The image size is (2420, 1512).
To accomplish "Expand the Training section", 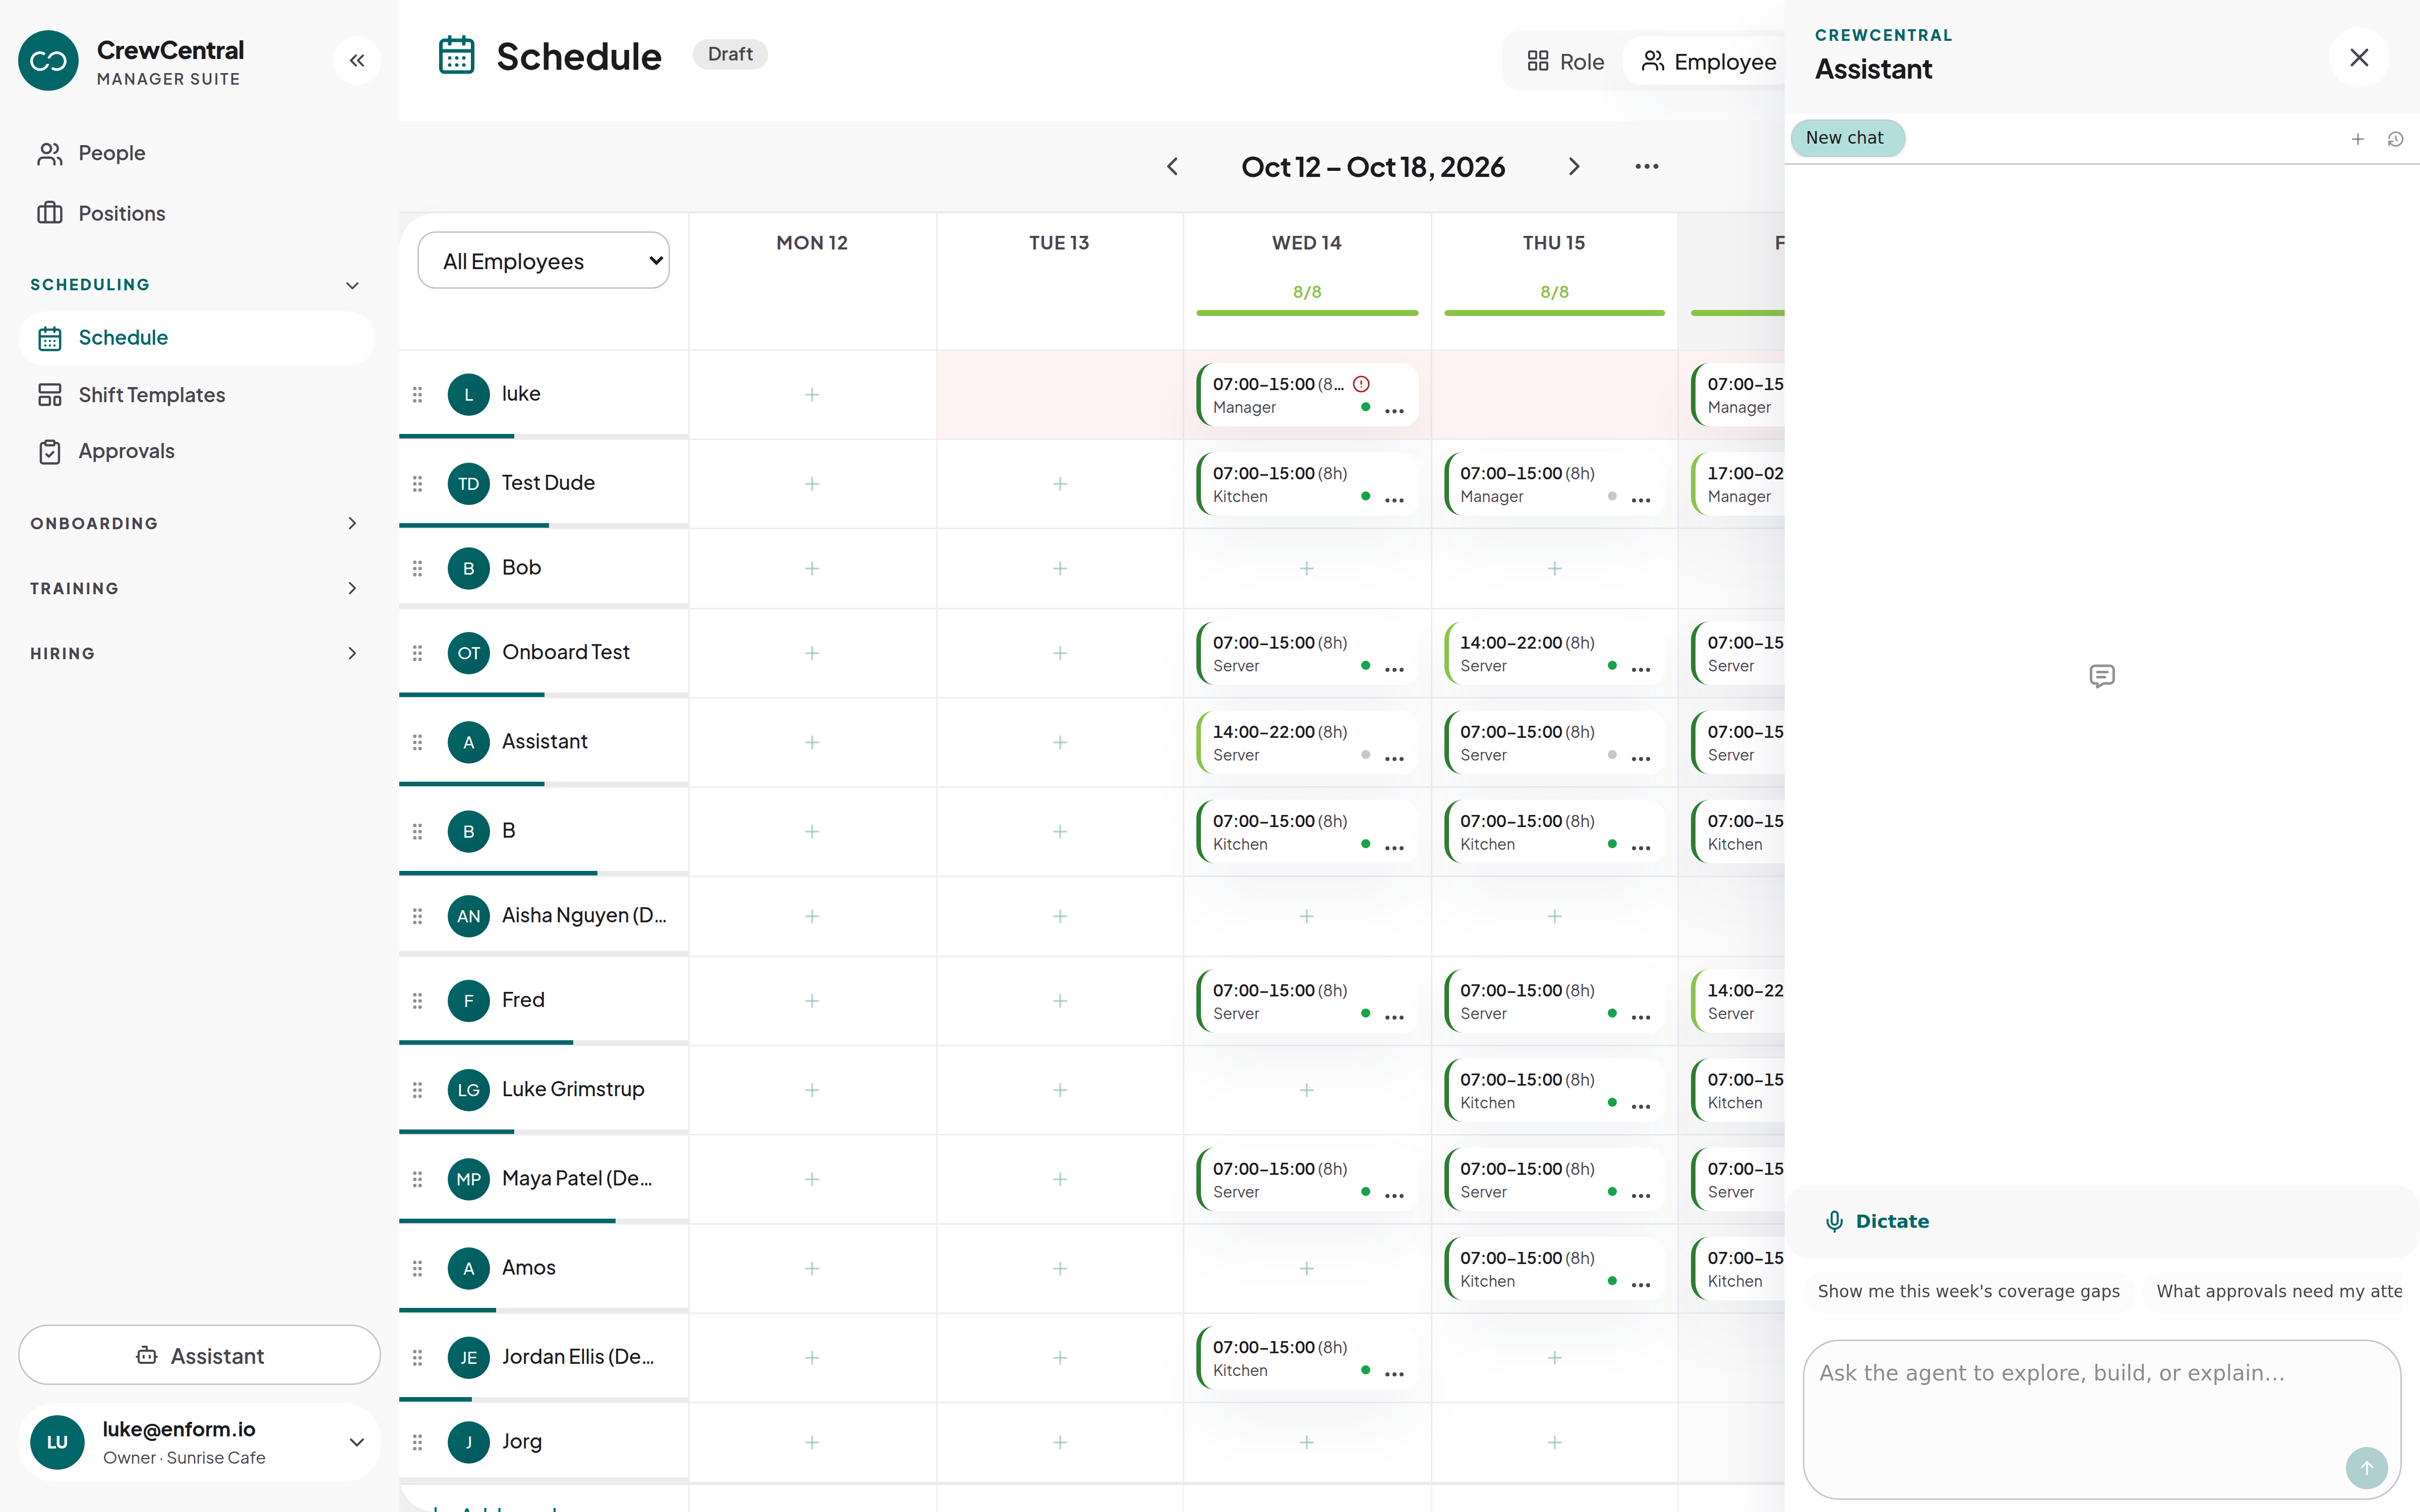I will (x=196, y=588).
